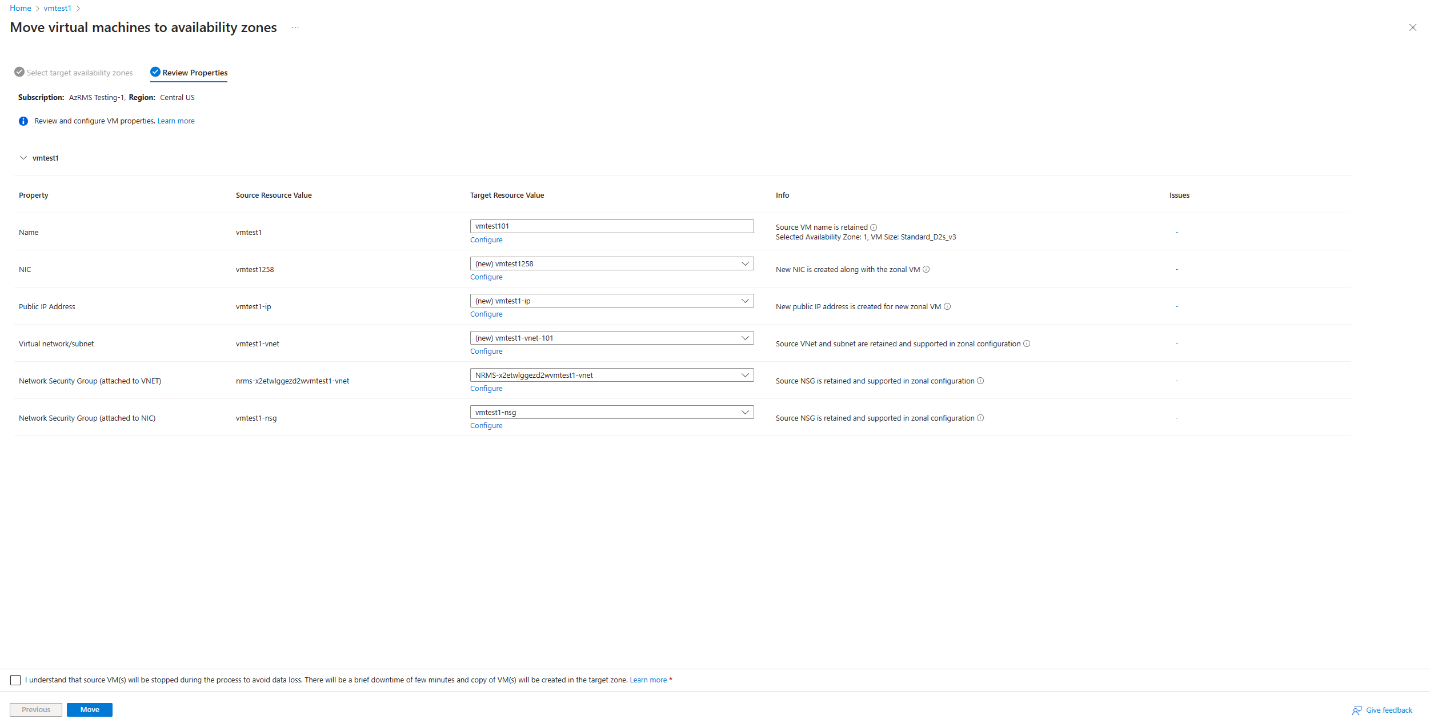Click the Name input containing vmtest101
Viewport: 1430px width, 723px height.
click(610, 226)
